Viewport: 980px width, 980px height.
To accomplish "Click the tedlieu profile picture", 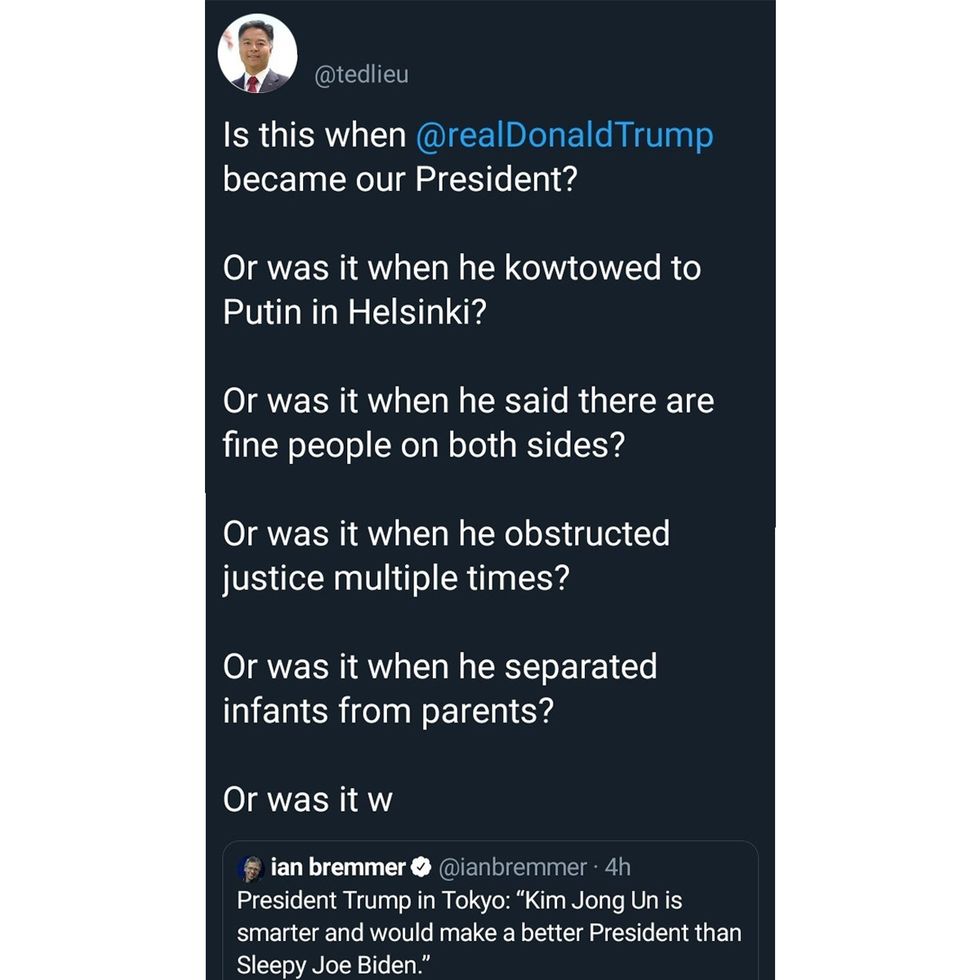I will 257,54.
